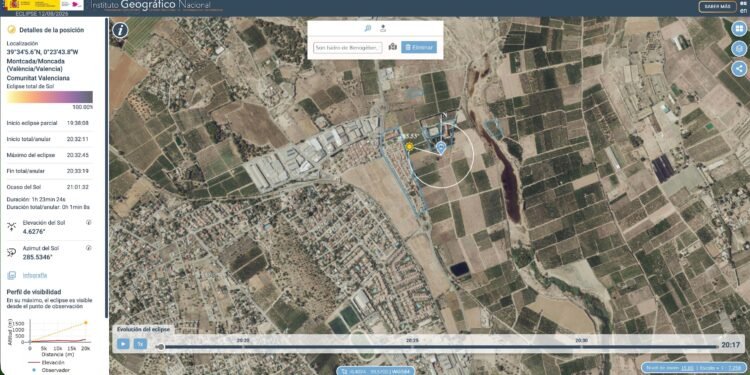
Task: Click the place search input field
Action: (348, 47)
